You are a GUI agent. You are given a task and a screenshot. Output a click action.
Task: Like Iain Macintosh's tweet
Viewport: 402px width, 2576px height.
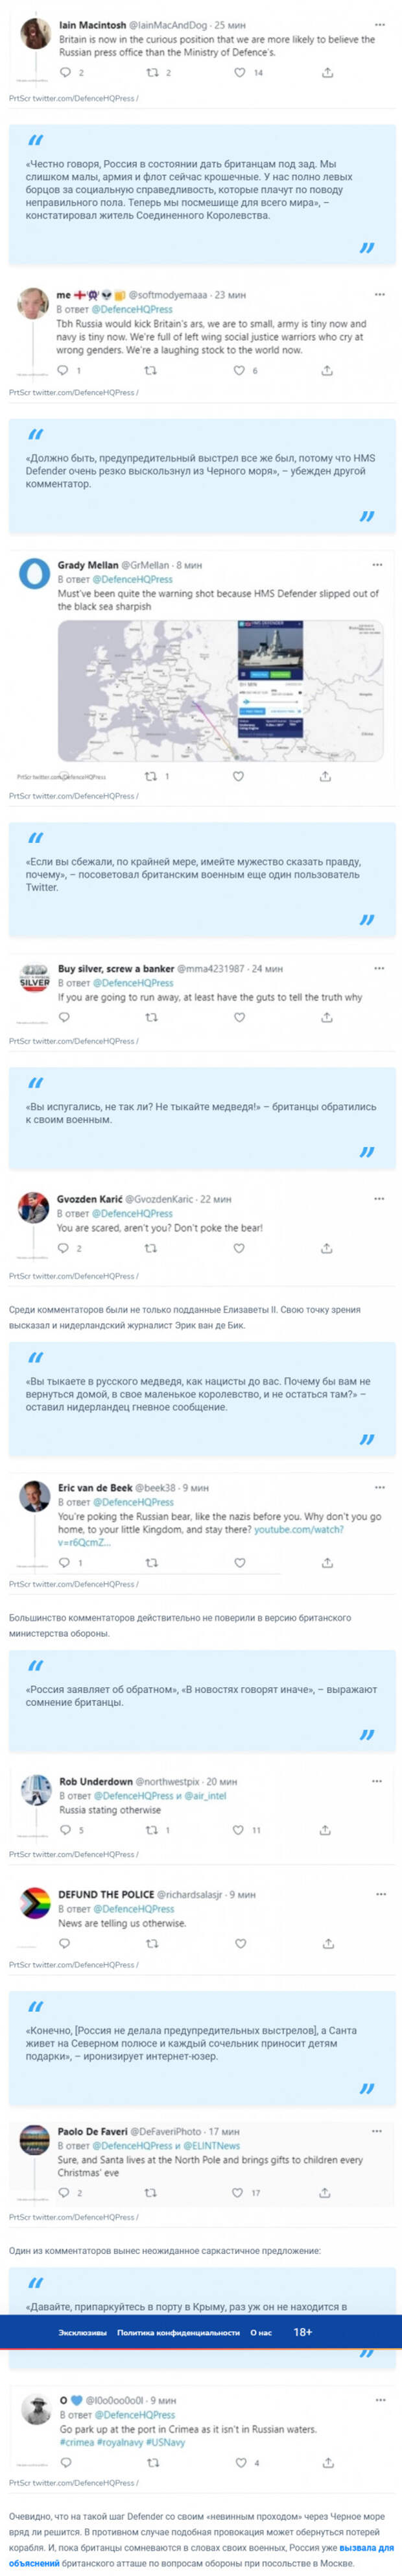239,72
